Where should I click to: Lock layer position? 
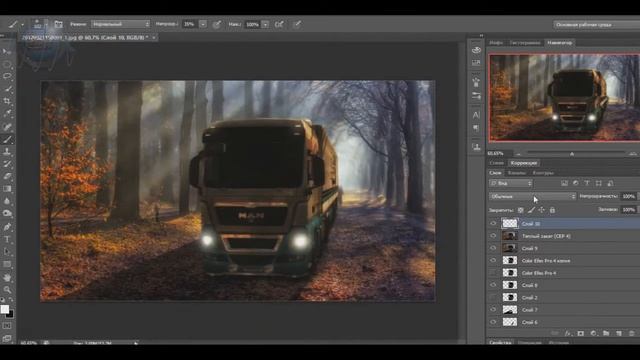[x=542, y=210]
